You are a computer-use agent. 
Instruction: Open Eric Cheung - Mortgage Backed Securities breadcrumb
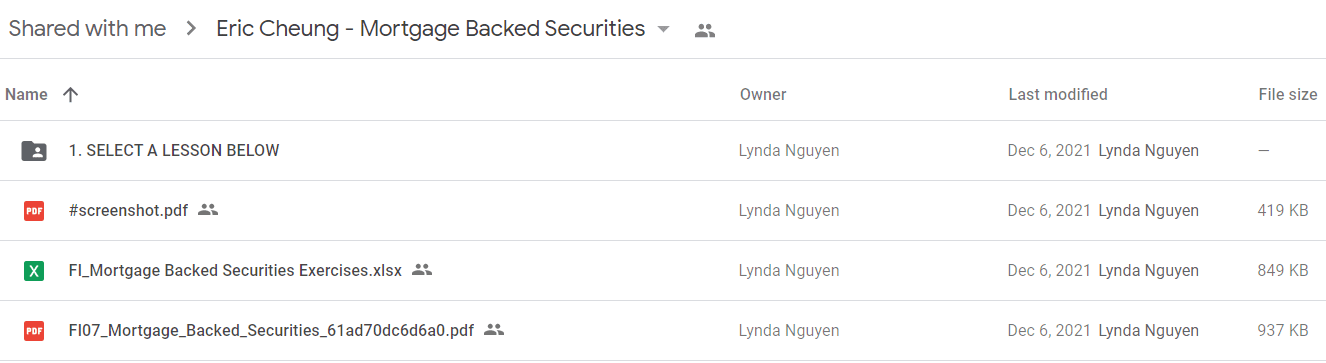coord(430,30)
